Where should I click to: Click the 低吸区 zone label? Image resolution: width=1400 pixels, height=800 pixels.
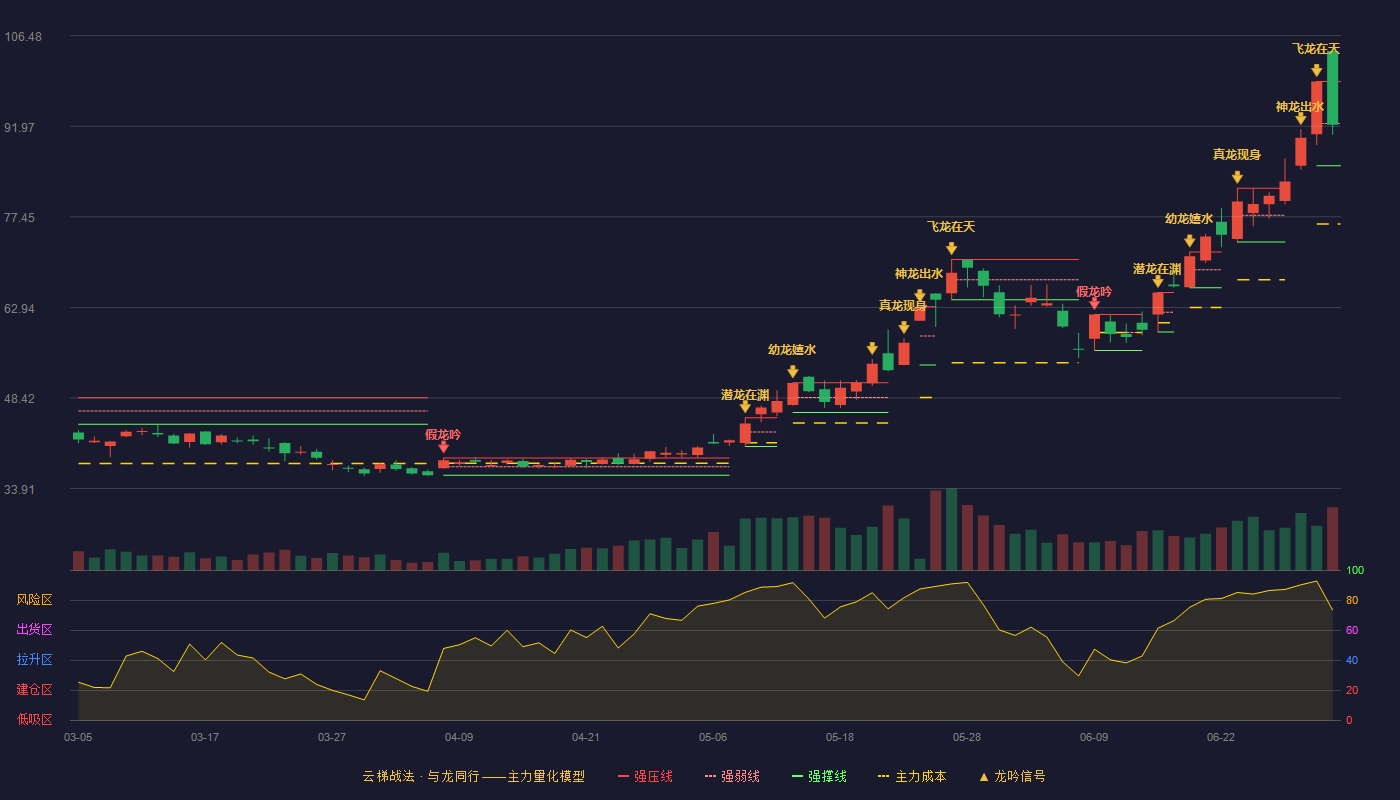[x=35, y=719]
